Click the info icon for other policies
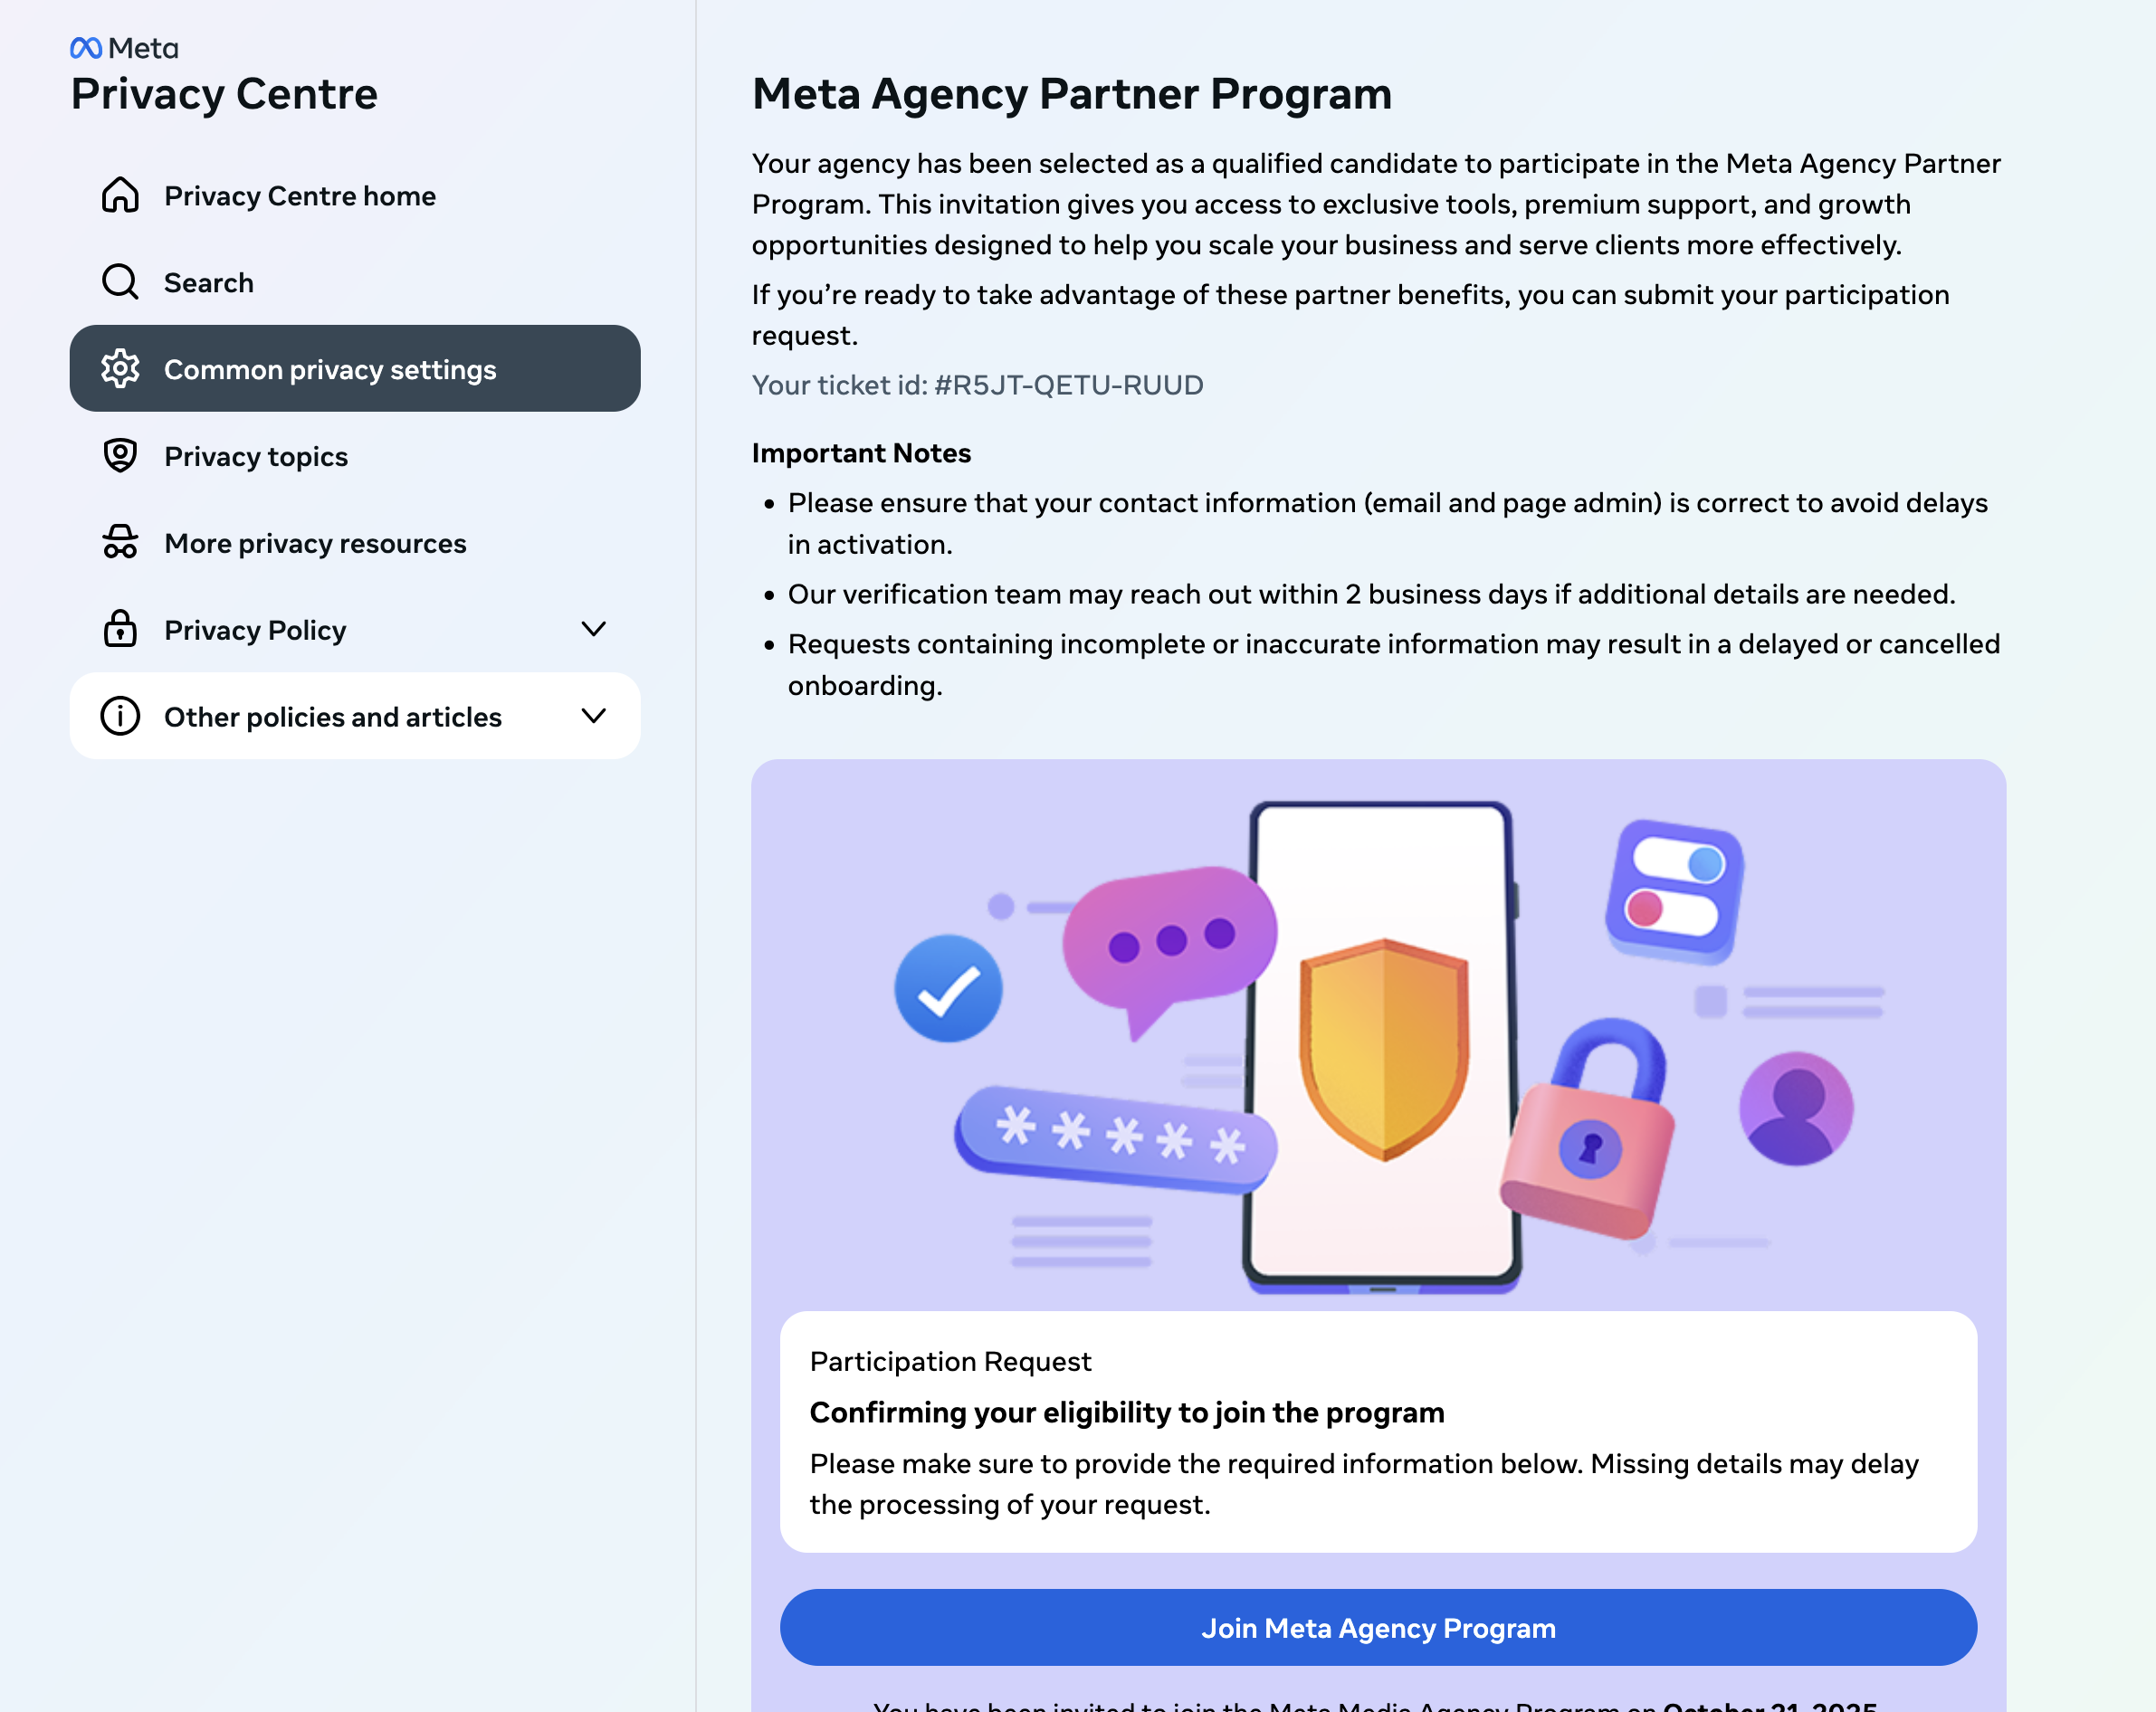 pos(120,716)
